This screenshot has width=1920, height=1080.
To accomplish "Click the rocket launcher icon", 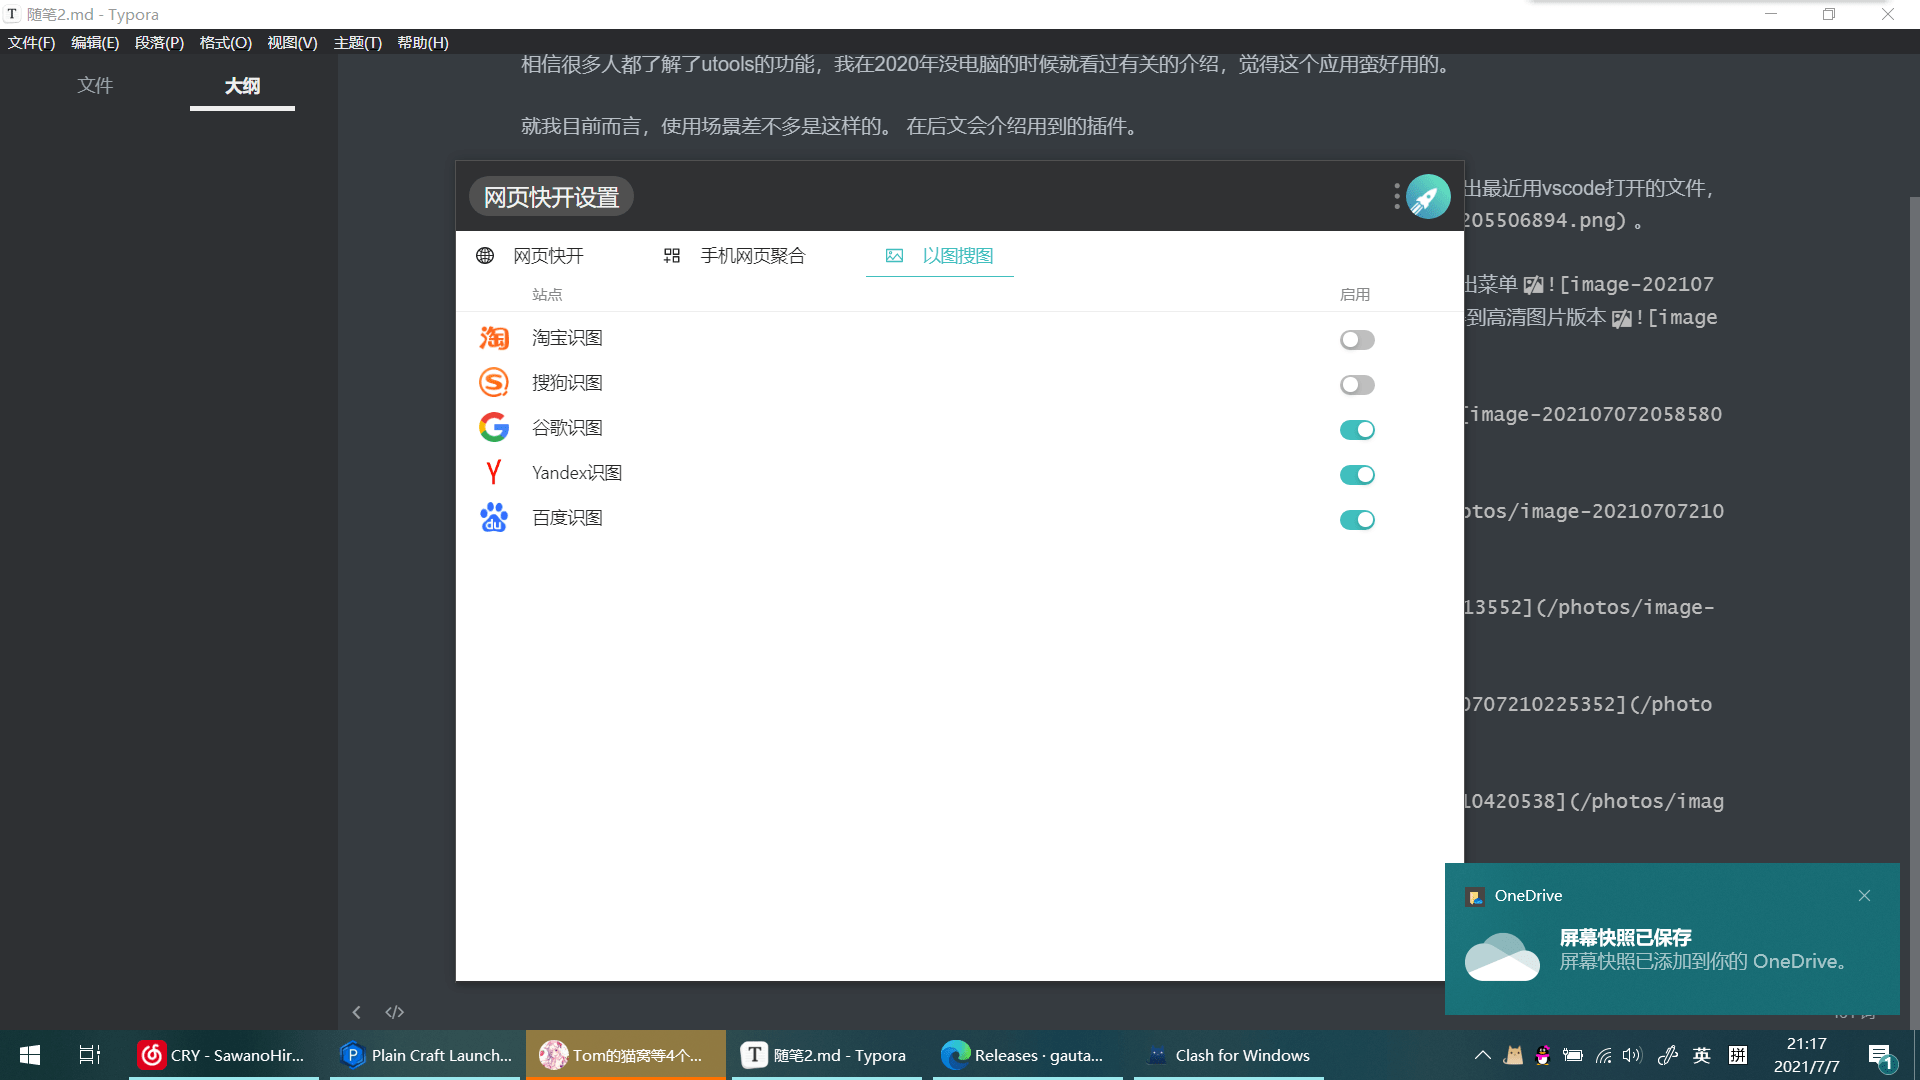I will 1428,197.
